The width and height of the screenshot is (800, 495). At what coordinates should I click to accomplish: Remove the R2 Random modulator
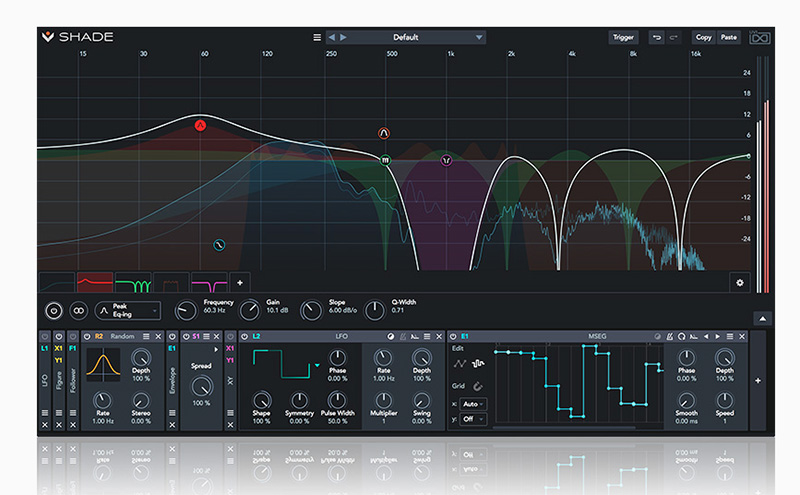158,337
